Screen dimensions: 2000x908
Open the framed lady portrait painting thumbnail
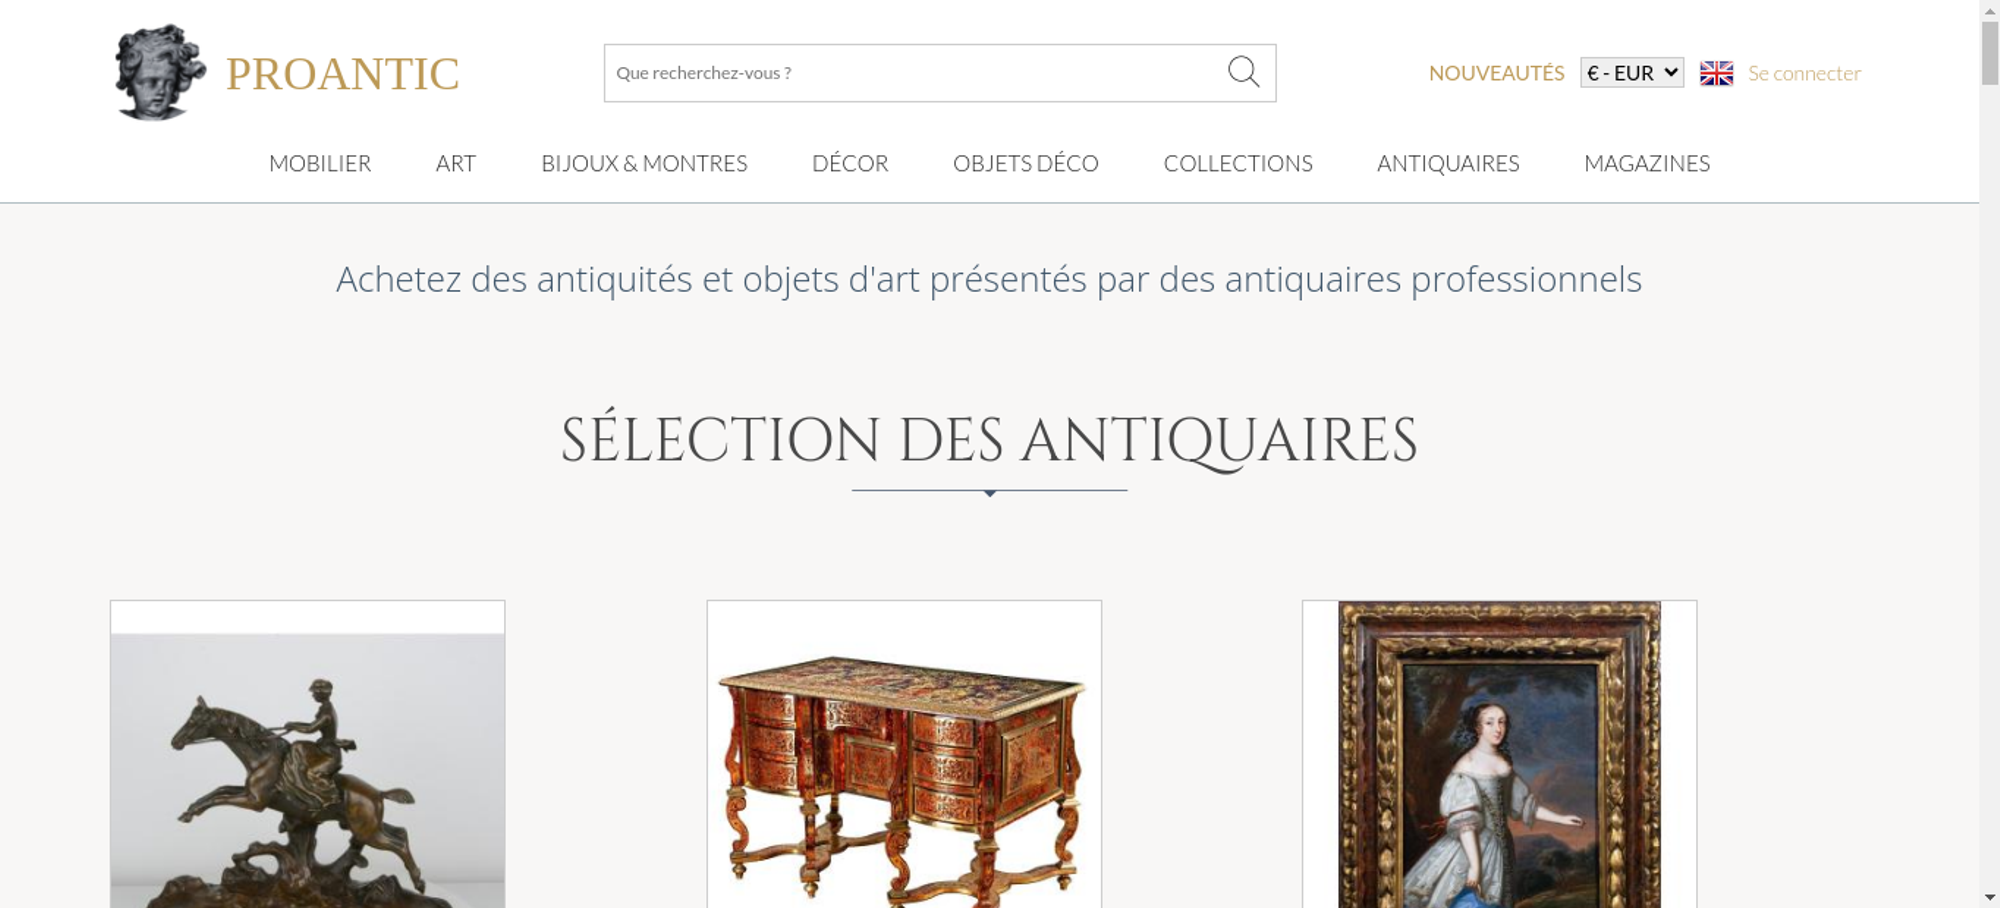tap(1500, 754)
